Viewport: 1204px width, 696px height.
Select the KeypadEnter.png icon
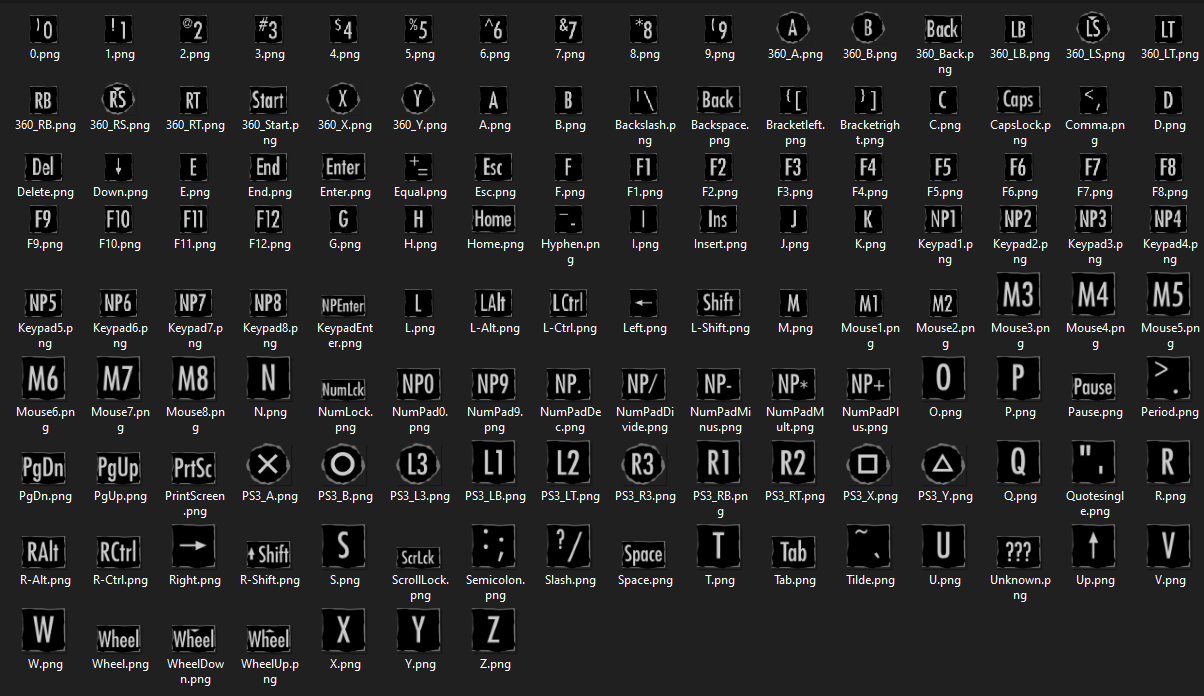point(343,304)
